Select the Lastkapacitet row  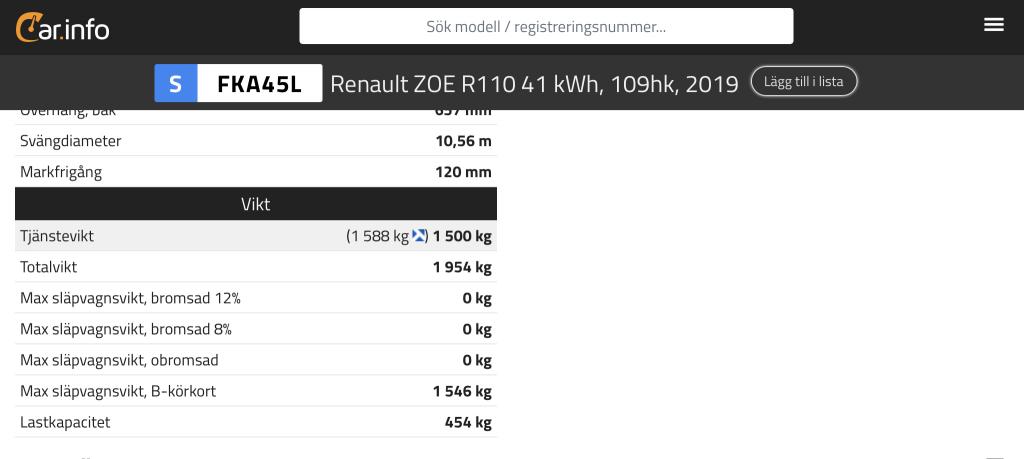256,422
